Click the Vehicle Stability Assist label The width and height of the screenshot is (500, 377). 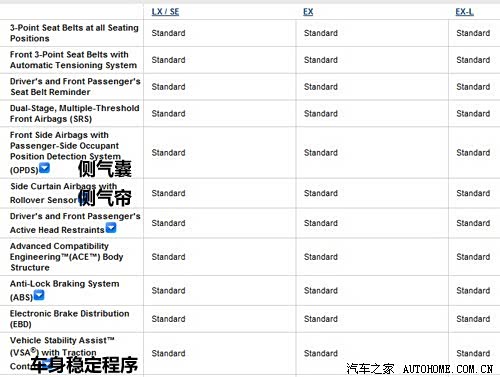click(x=62, y=353)
